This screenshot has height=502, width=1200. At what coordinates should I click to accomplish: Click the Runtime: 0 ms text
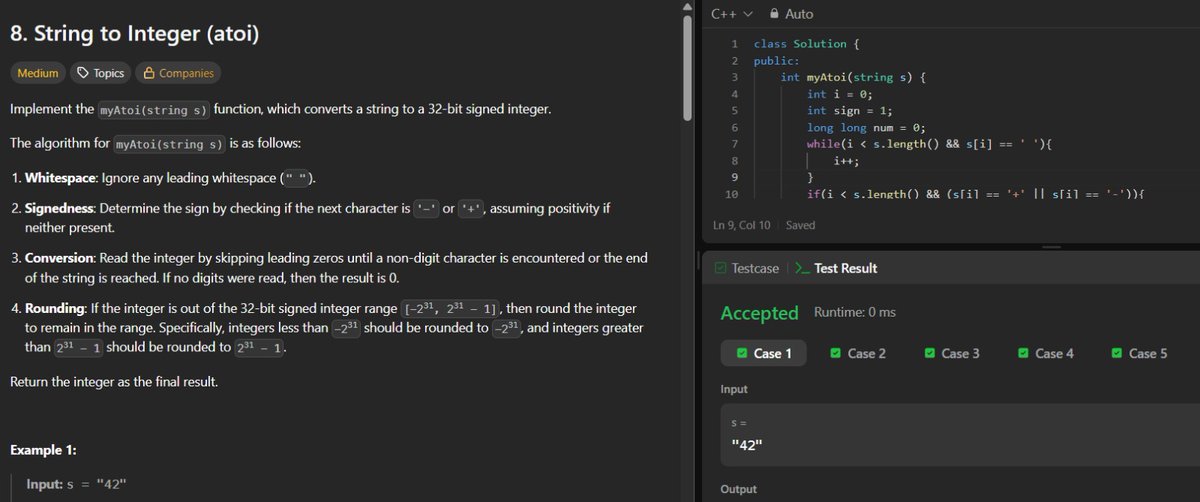pos(855,313)
